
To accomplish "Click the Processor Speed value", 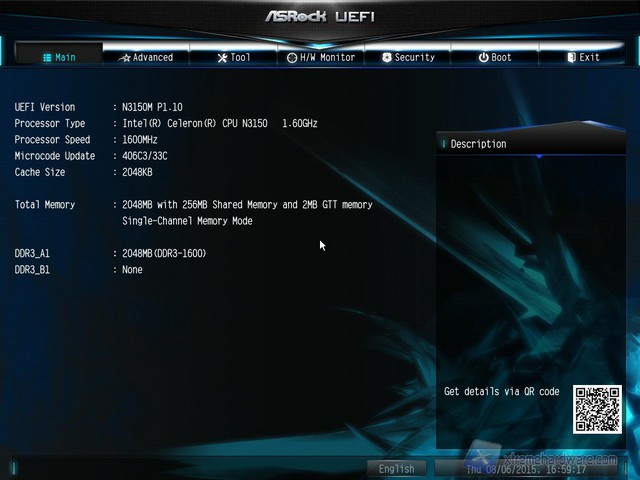I will 140,140.
